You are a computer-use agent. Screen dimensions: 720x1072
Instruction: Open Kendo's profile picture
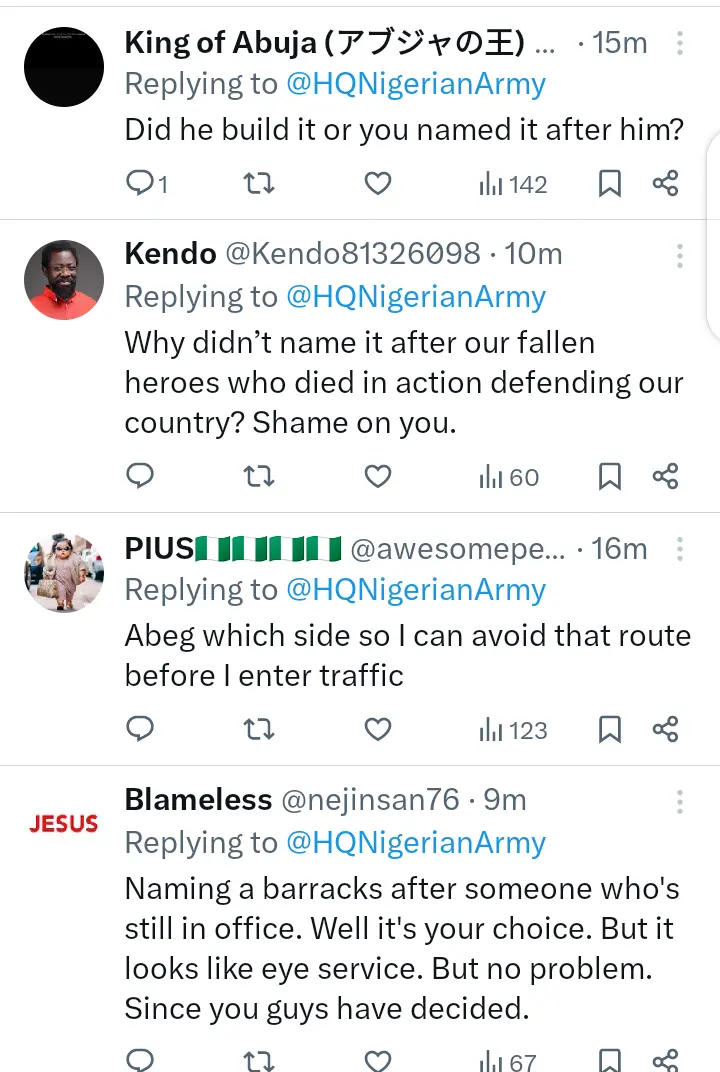pyautogui.click(x=64, y=280)
